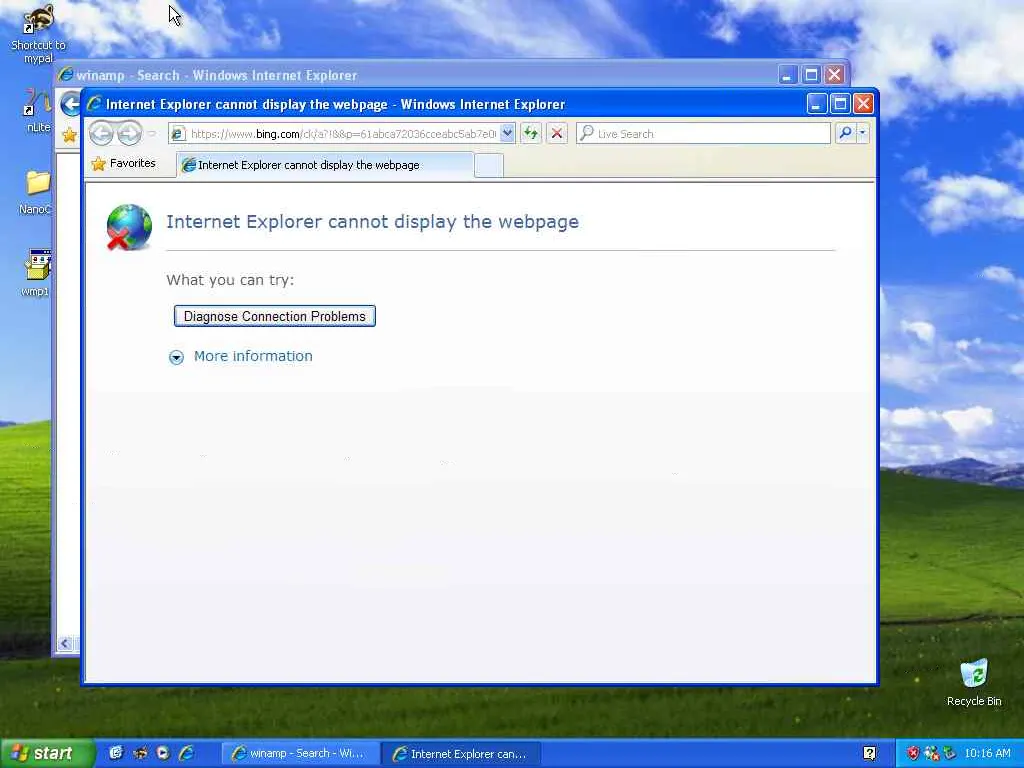Click the Back navigation arrow in front window

[x=101, y=133]
